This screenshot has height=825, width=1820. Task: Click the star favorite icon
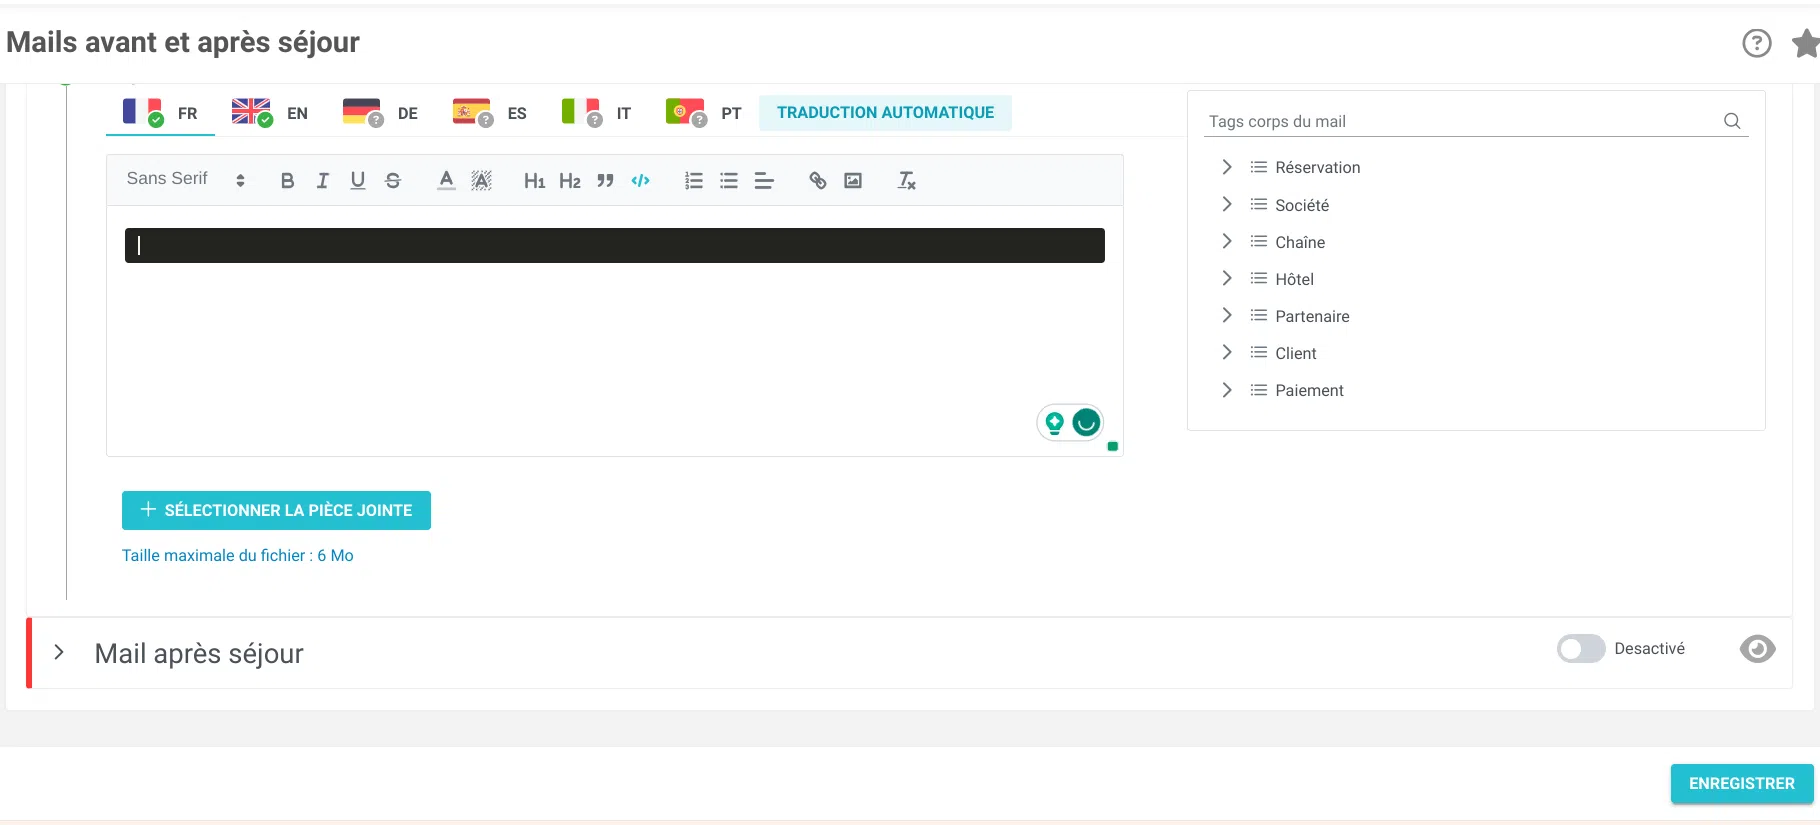[x=1806, y=43]
